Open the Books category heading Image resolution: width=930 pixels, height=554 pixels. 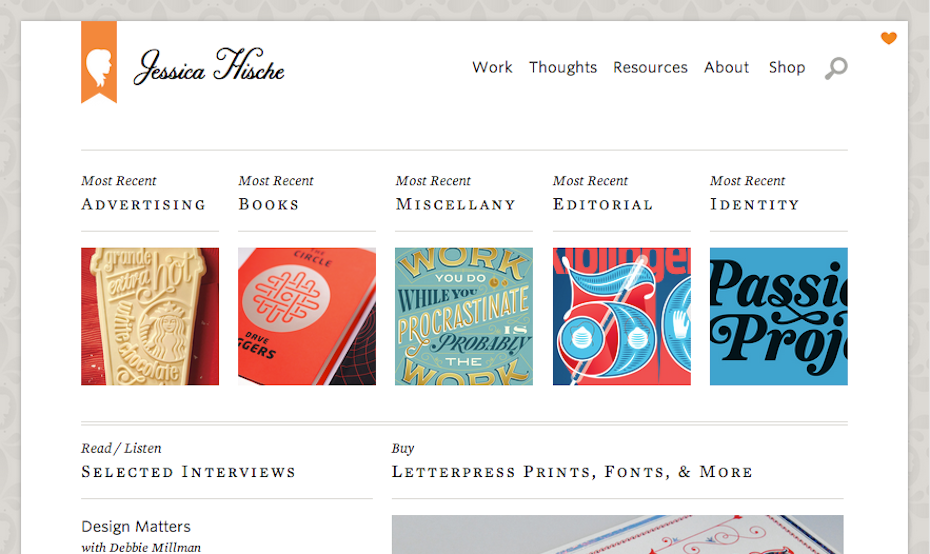pyautogui.click(x=269, y=204)
